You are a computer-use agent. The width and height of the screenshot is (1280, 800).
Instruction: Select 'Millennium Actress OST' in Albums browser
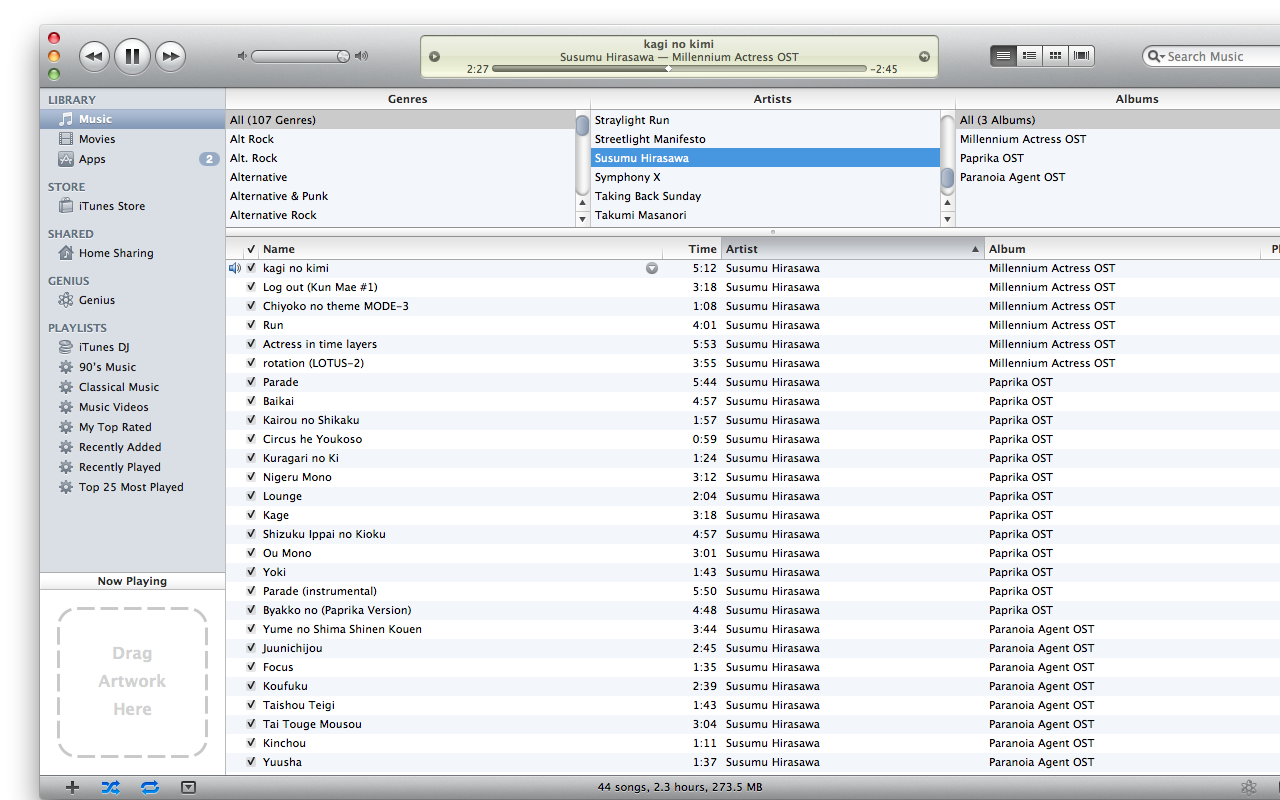tap(1118, 139)
